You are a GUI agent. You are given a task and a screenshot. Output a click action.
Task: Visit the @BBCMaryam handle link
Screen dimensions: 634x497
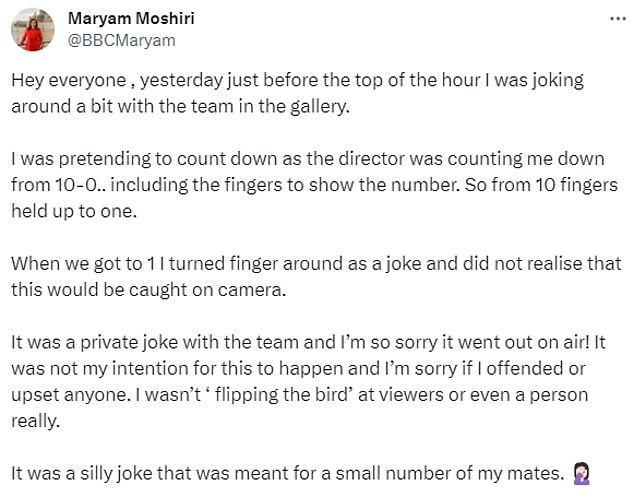[x=121, y=40]
